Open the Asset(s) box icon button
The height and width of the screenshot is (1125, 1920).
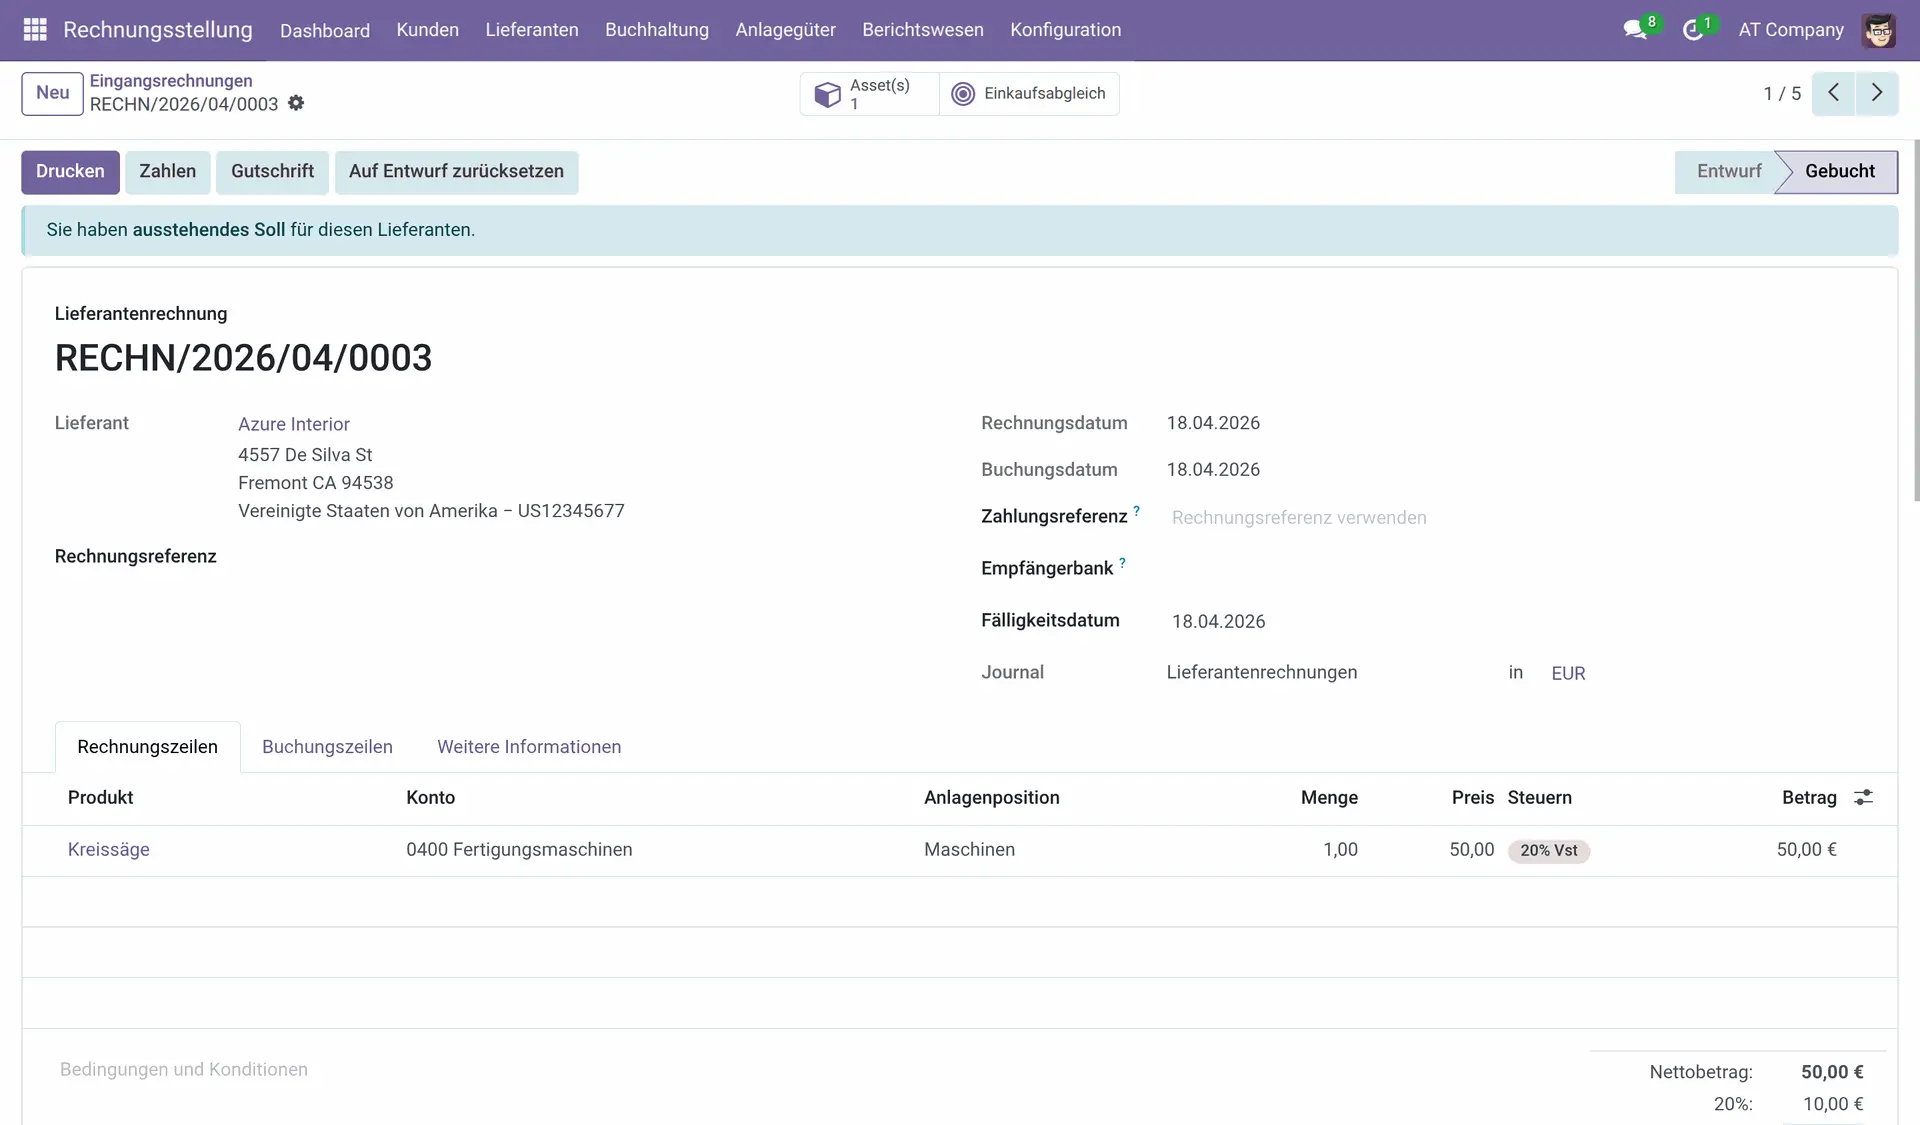828,94
